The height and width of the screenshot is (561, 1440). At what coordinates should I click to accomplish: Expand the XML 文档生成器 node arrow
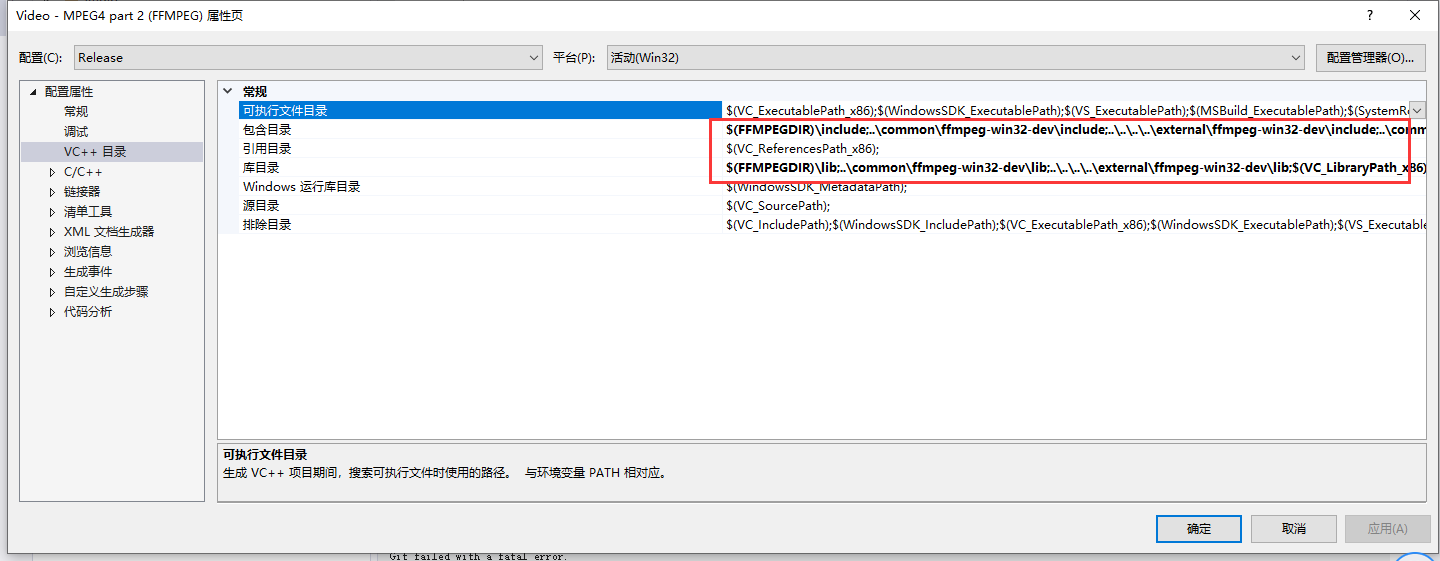click(x=53, y=232)
